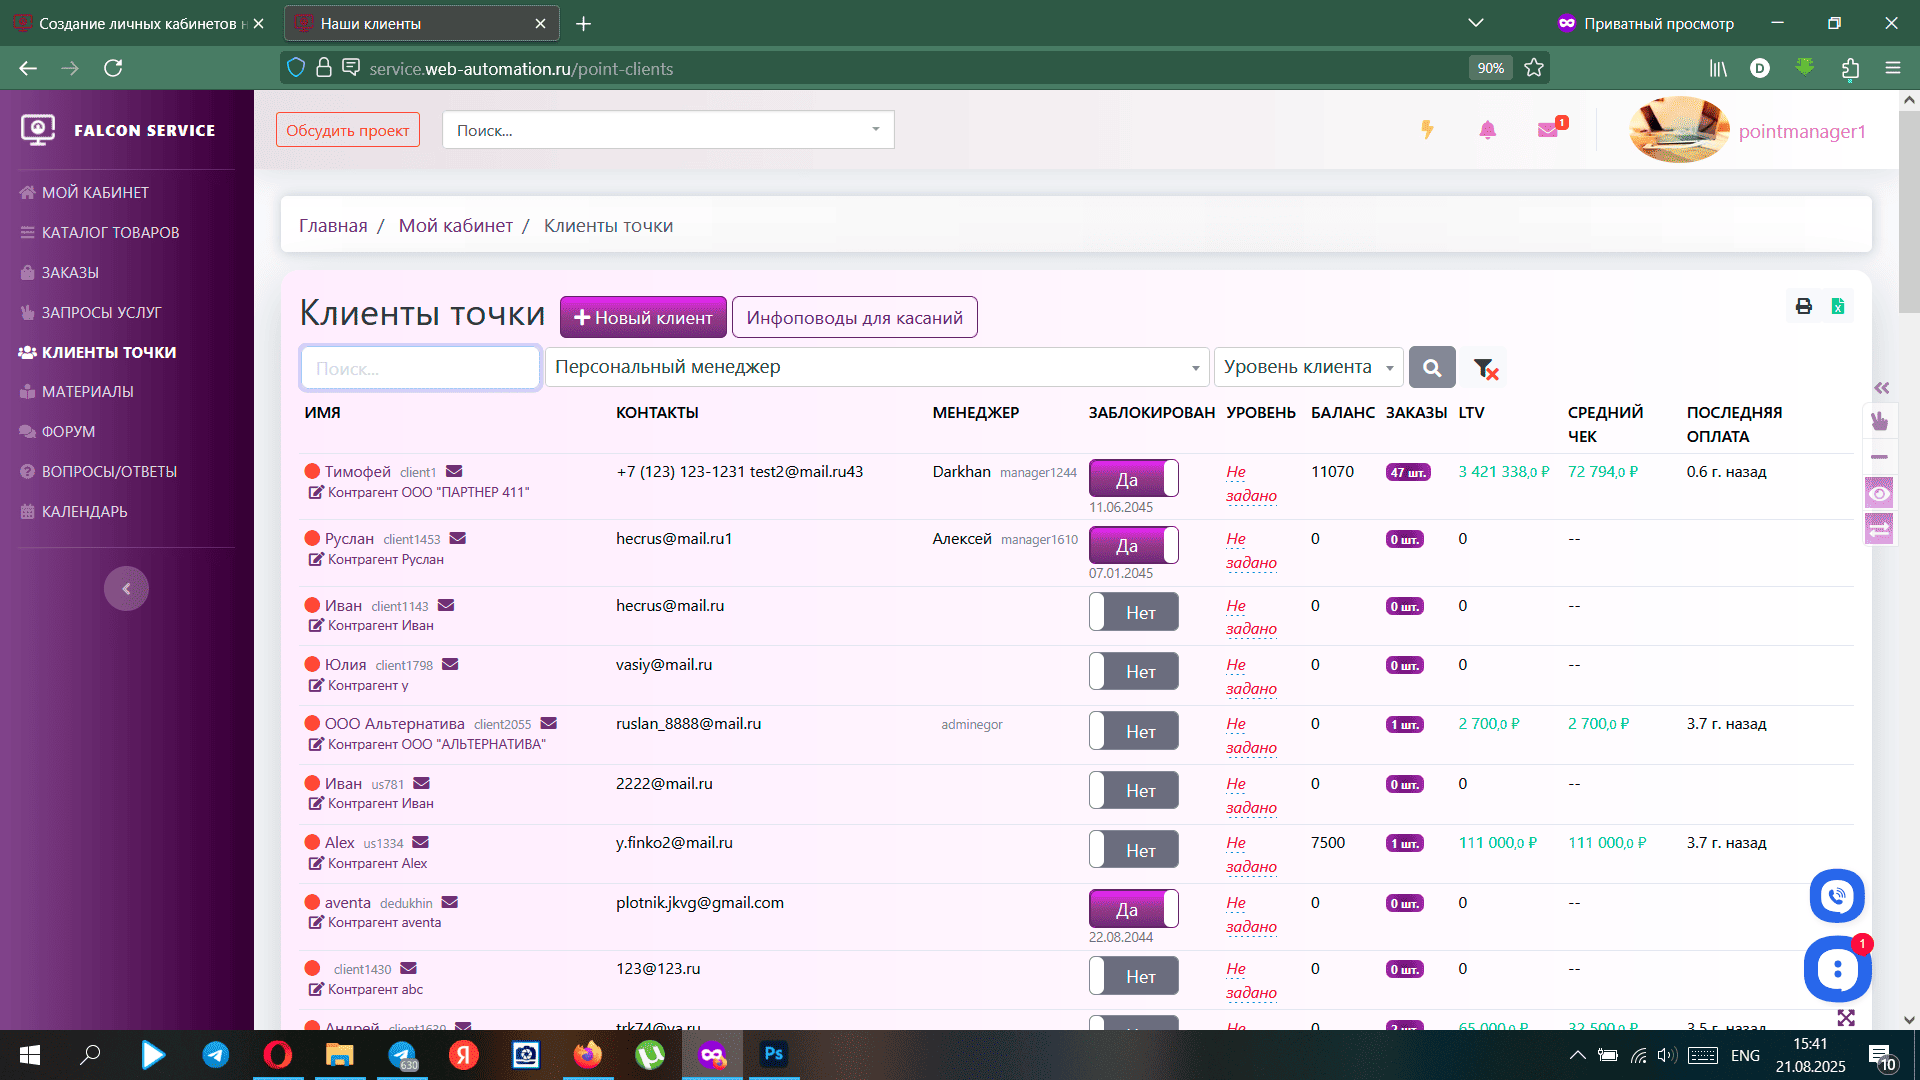Toggle blocked switch for aventa

tap(1133, 909)
